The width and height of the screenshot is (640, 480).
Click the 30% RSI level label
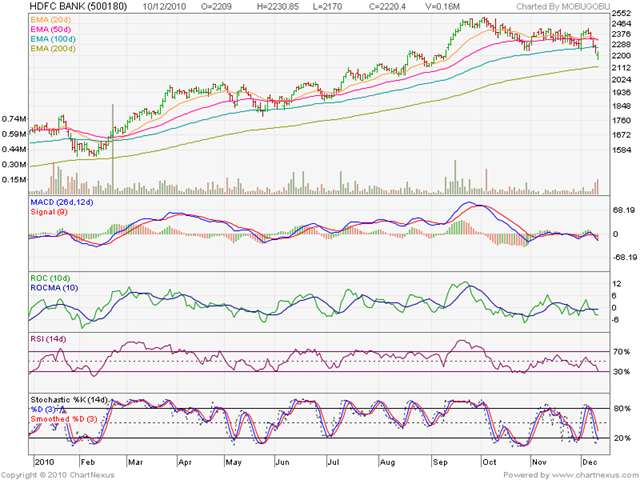[x=622, y=372]
